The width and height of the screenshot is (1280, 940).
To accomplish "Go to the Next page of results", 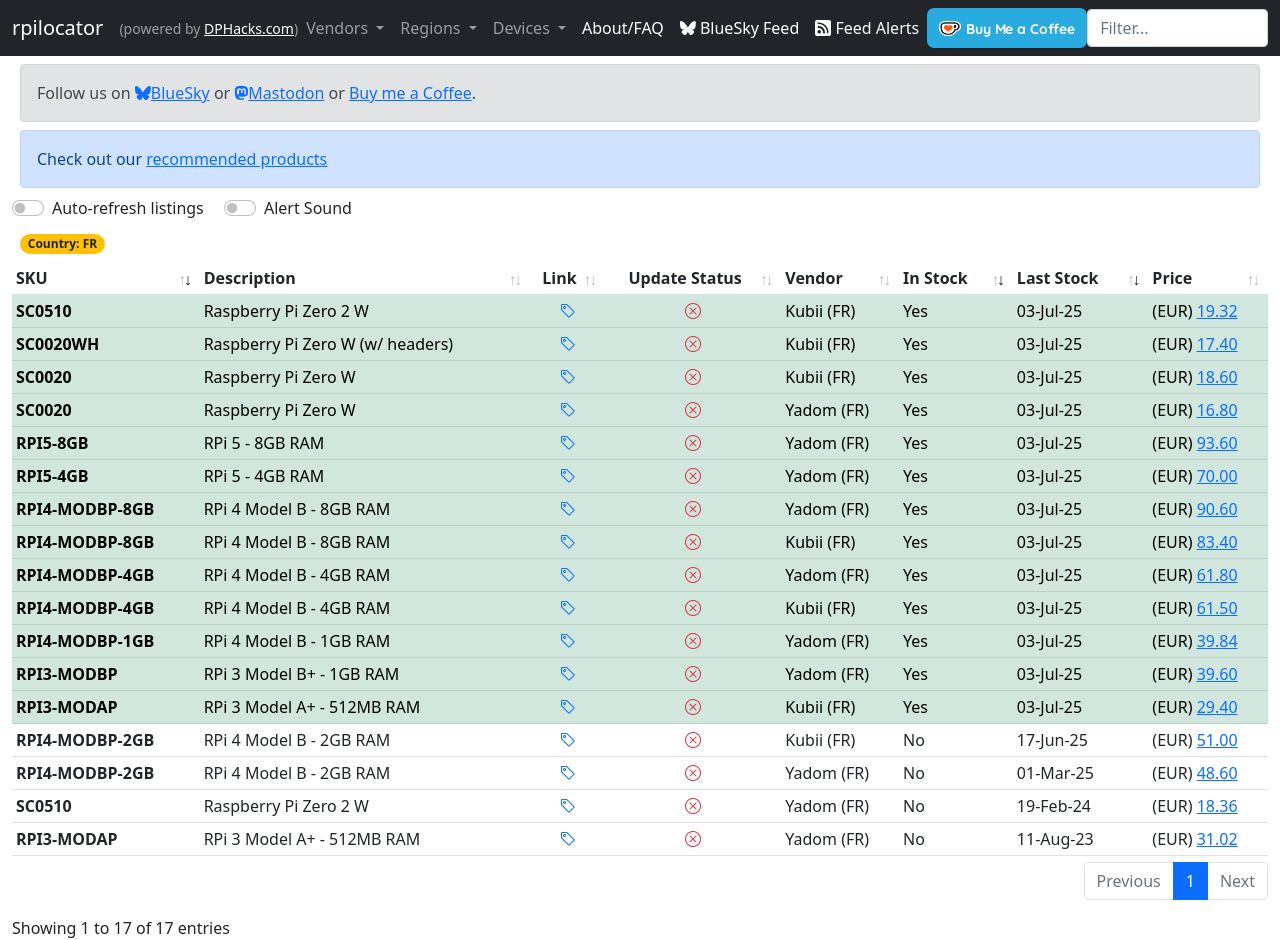I will pos(1236,881).
